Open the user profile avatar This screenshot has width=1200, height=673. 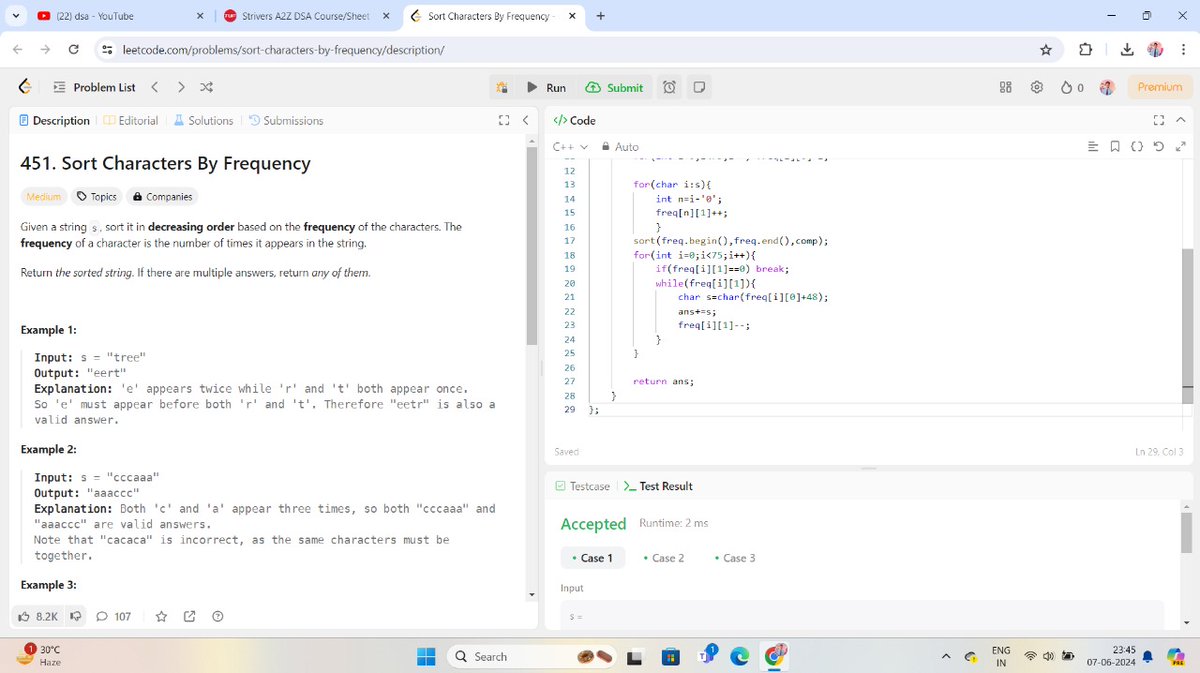1107,87
